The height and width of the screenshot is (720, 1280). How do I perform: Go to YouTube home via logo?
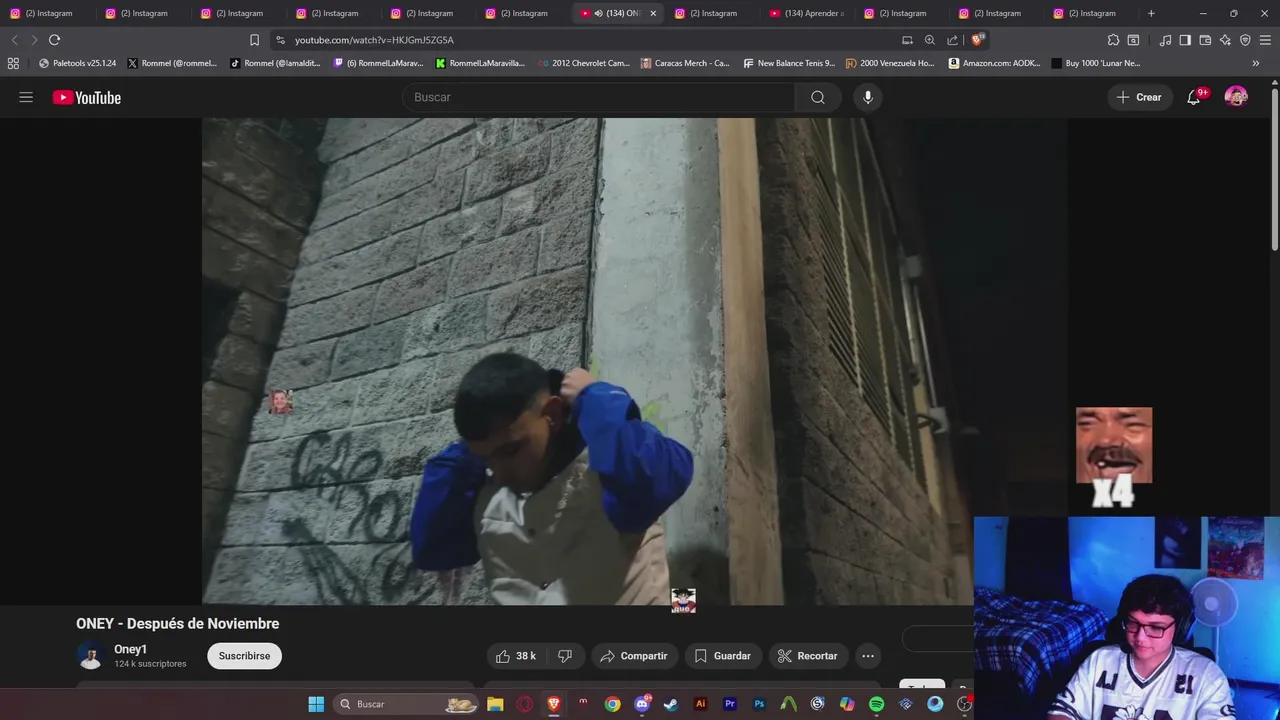pyautogui.click(x=87, y=97)
